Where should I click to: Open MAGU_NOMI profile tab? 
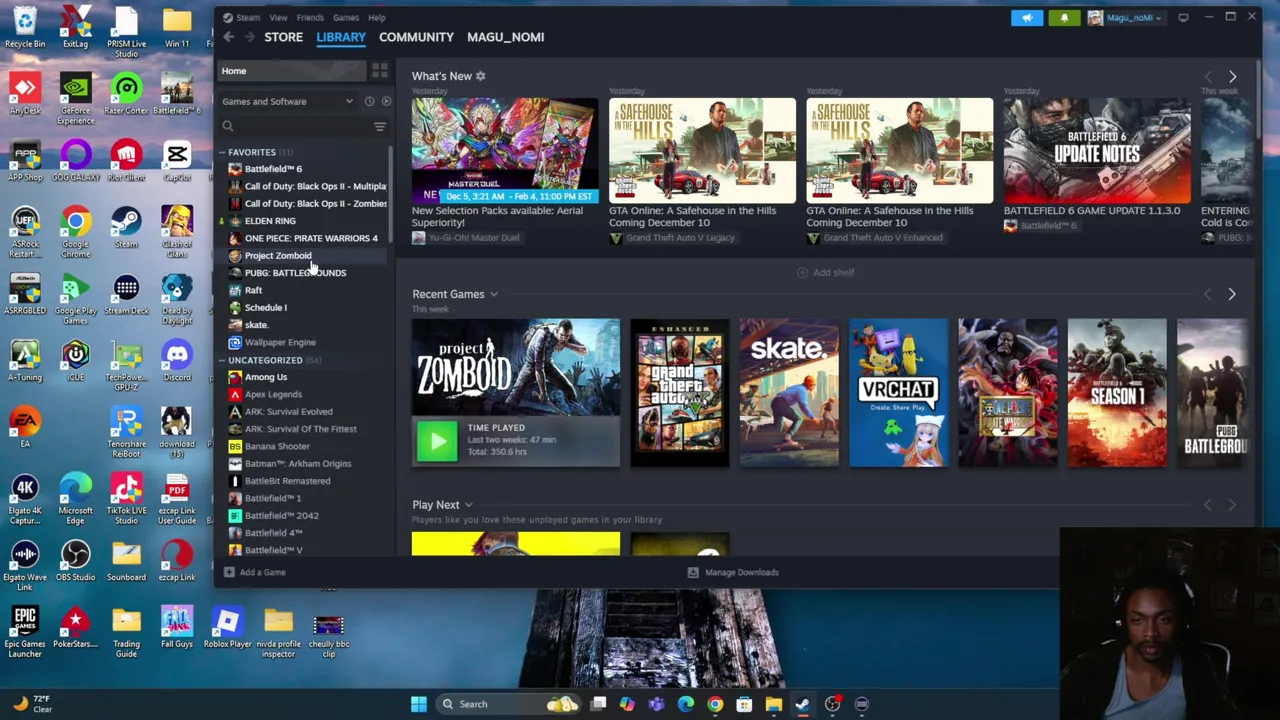(505, 37)
